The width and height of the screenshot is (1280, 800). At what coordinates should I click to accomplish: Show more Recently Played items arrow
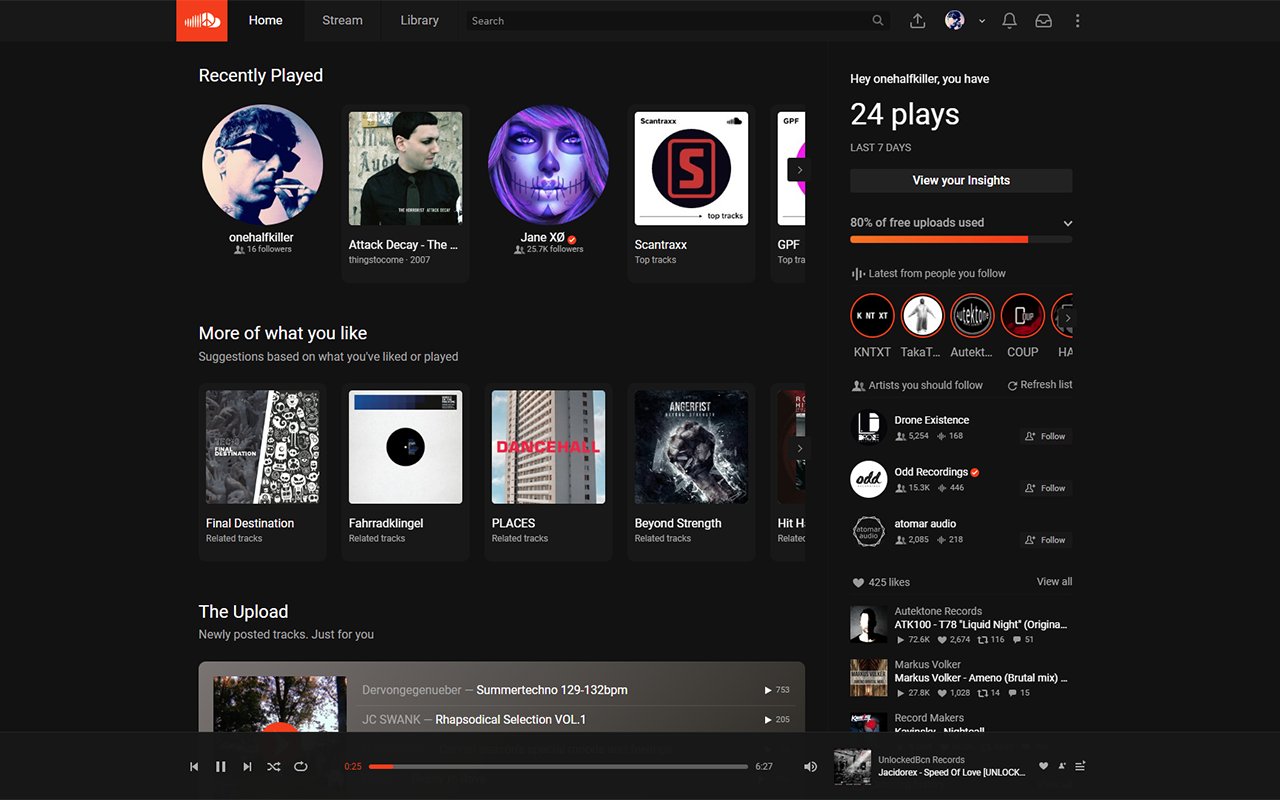click(797, 170)
